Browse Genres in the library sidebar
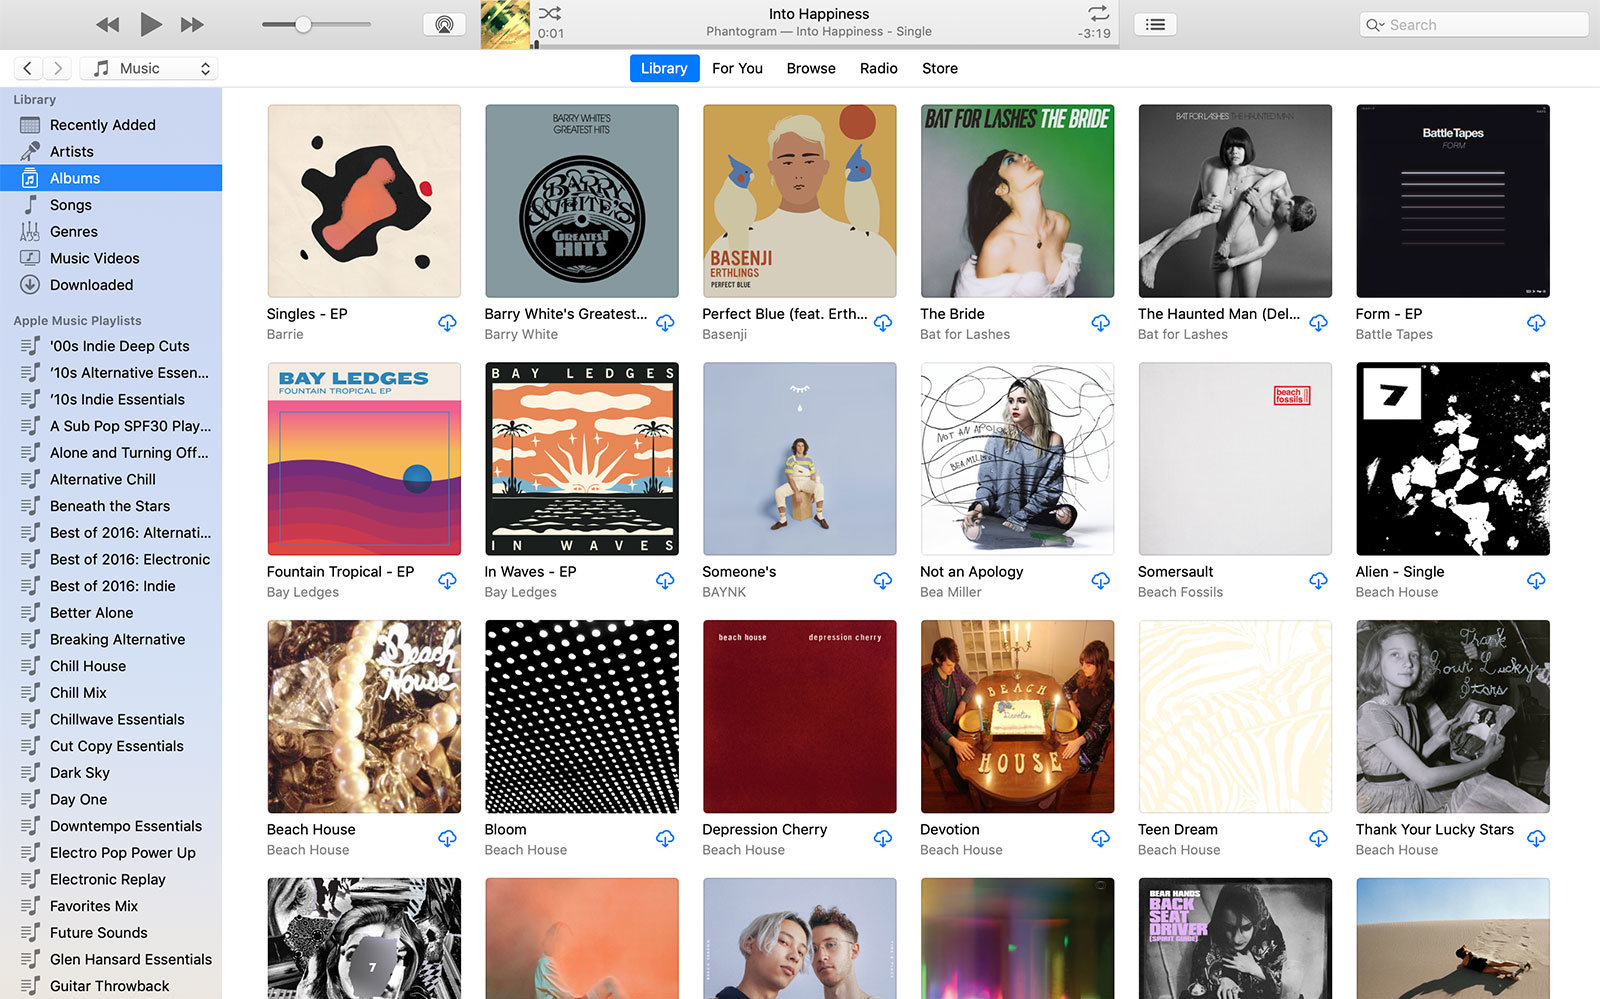The image size is (1600, 999). pos(73,231)
